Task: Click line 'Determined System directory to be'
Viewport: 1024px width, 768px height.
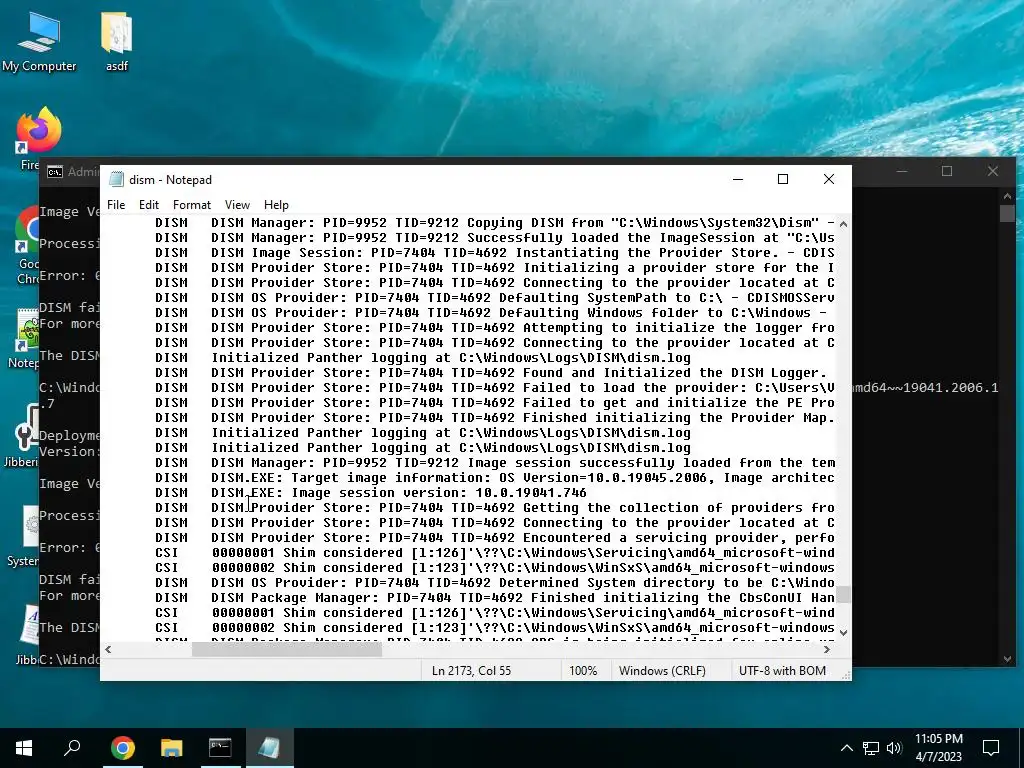Action: tap(522, 583)
